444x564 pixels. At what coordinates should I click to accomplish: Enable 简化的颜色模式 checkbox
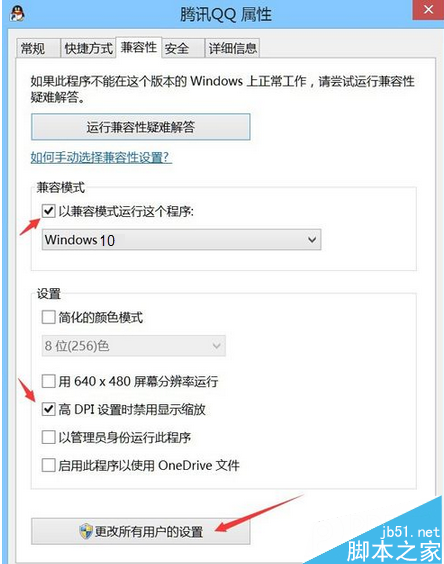[49, 317]
